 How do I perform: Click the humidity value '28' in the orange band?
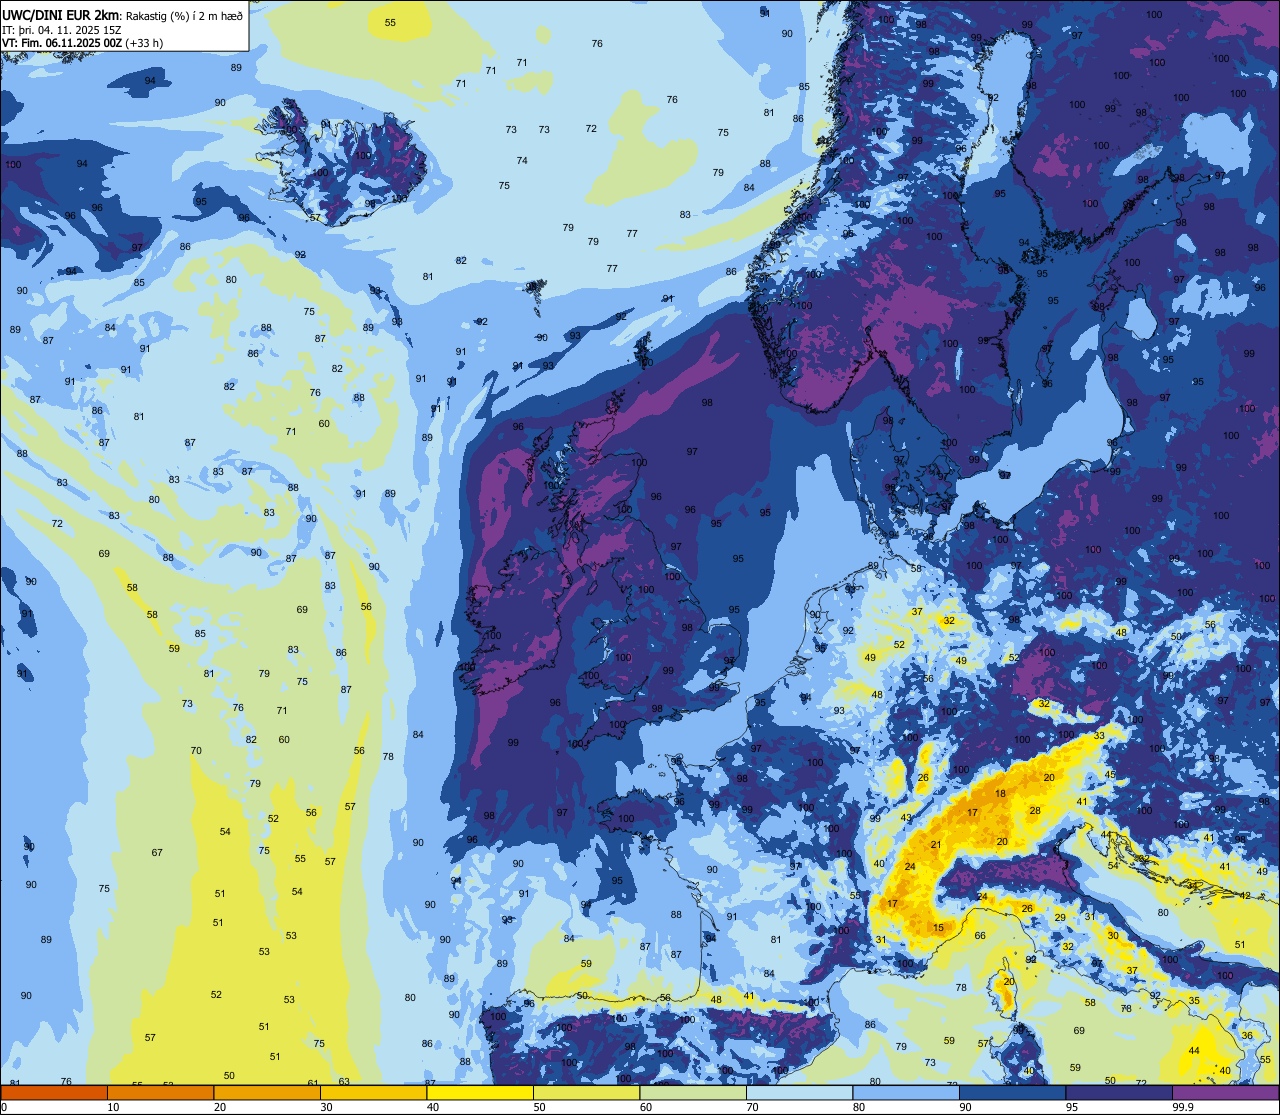click(1035, 811)
